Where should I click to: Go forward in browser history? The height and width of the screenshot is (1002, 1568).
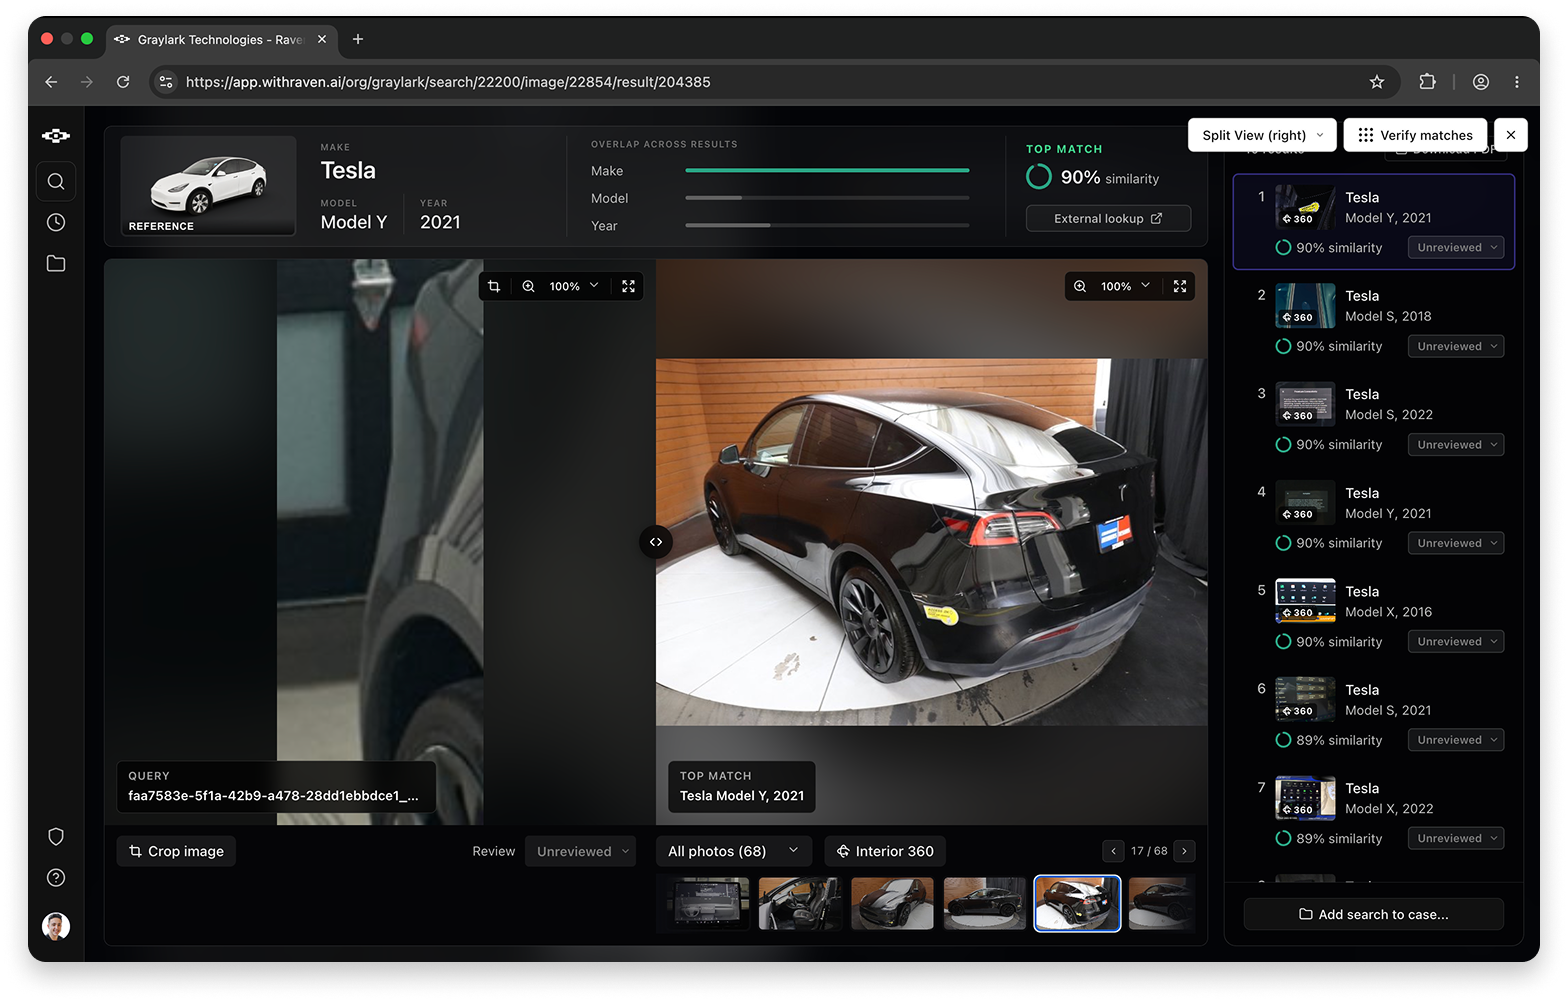point(87,82)
